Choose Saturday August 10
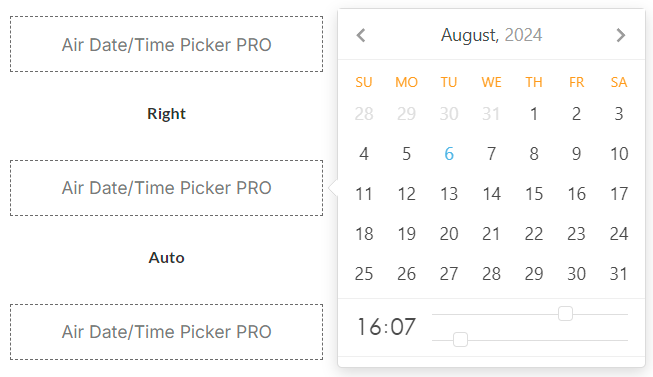This screenshot has height=377, width=653. pos(619,154)
